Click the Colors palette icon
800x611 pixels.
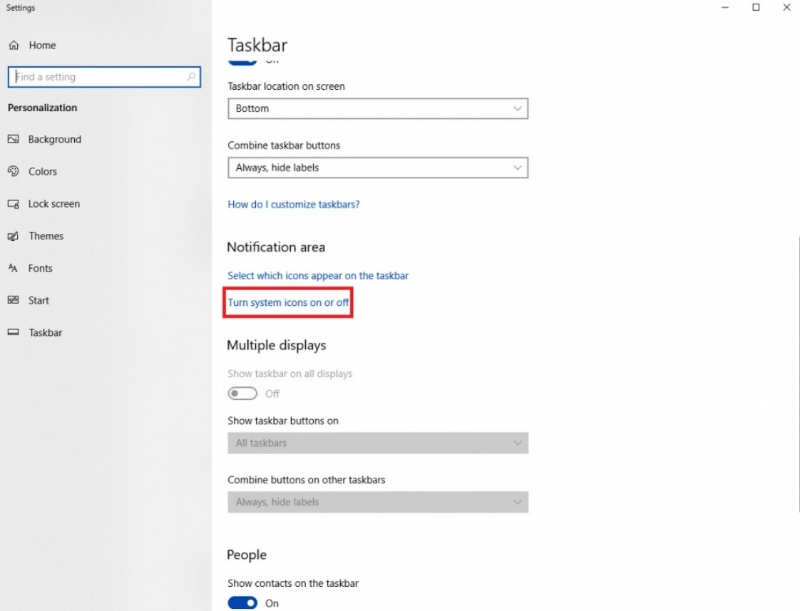pos(13,171)
